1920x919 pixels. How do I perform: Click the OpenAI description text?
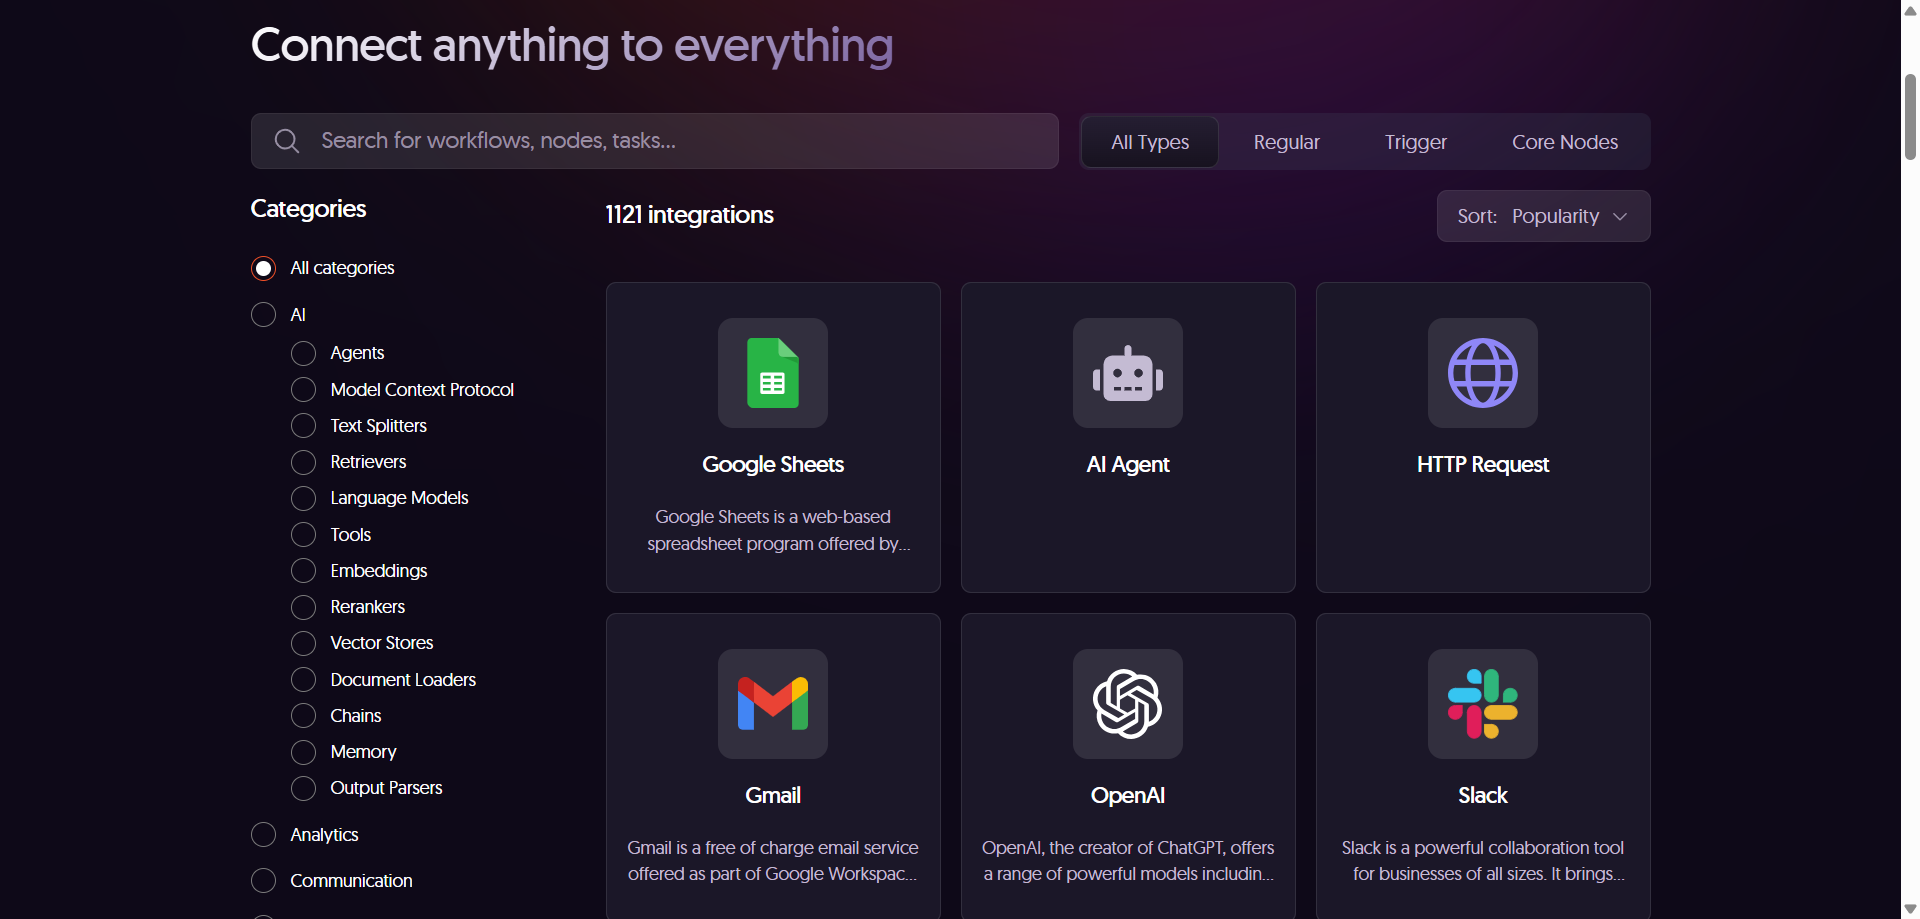click(x=1128, y=861)
